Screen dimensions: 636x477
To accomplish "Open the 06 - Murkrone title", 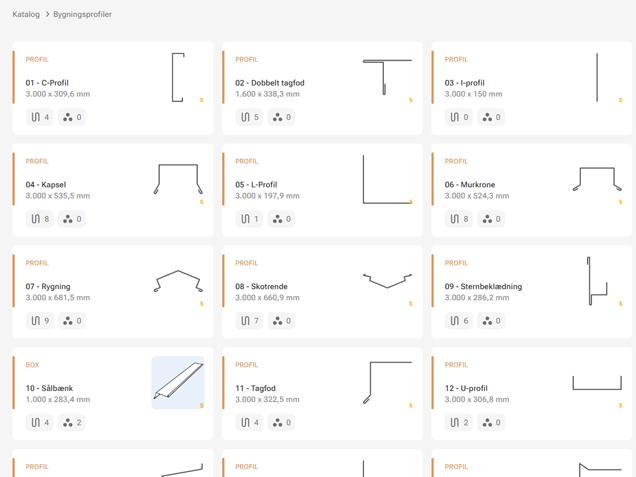I will coord(470,185).
